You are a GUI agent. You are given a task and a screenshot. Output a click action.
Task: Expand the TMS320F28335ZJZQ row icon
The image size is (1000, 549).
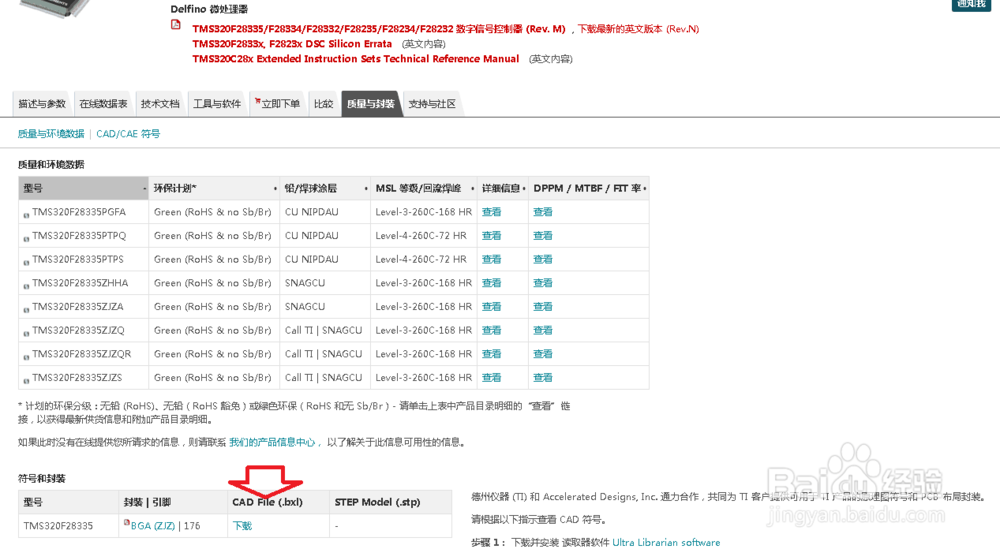click(26, 333)
